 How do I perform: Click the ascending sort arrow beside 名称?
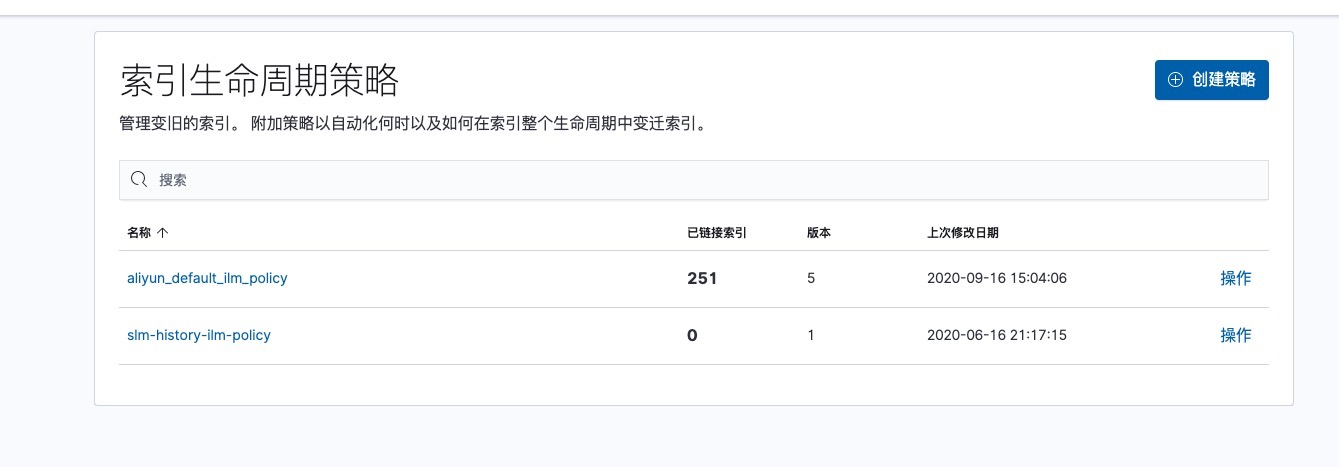(x=163, y=232)
